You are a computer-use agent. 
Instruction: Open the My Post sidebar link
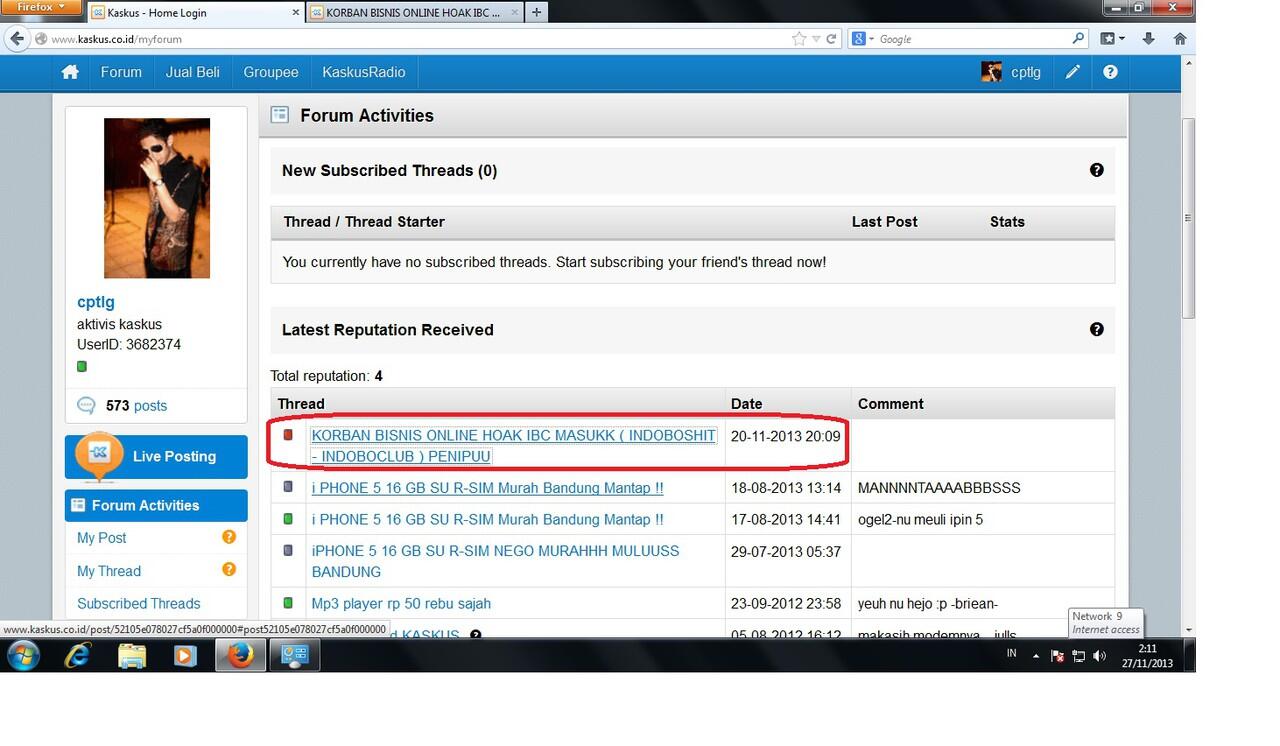click(102, 537)
